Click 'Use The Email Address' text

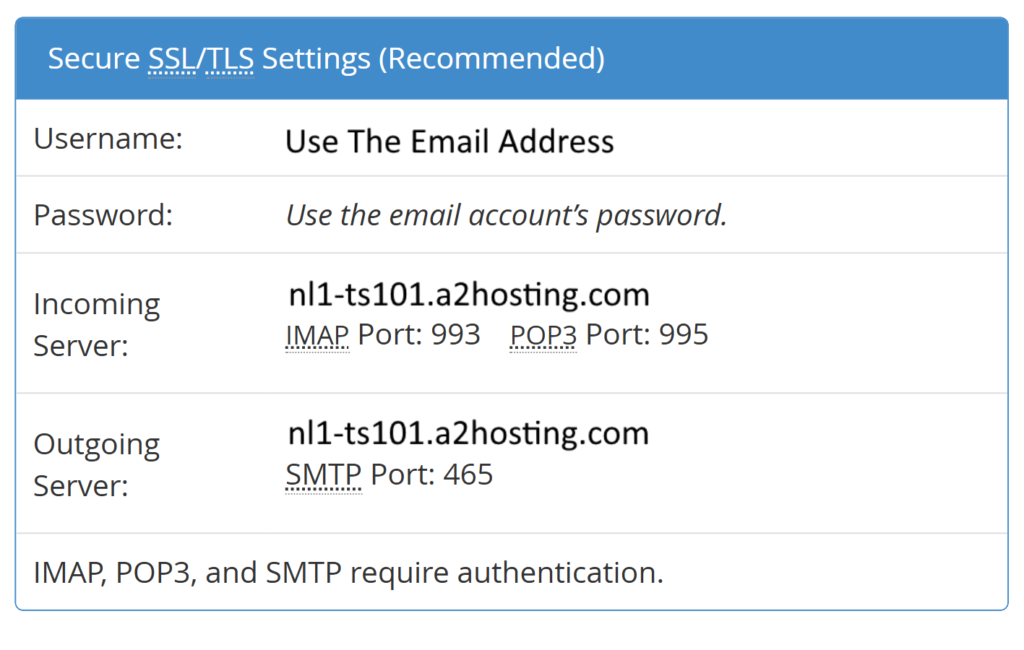(449, 142)
